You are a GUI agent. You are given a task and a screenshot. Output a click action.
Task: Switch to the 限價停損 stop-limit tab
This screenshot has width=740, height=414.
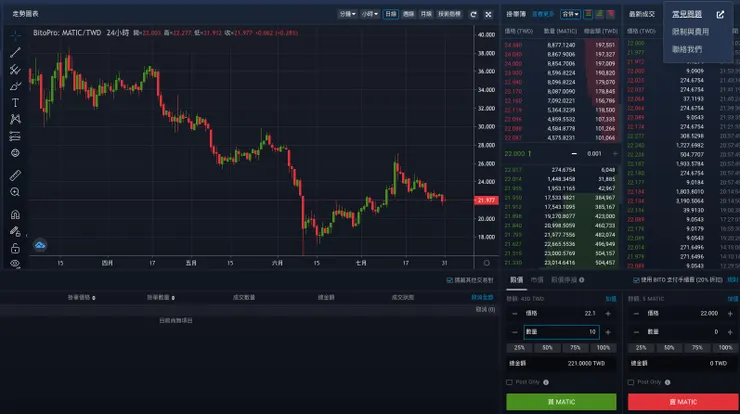pyautogui.click(x=564, y=280)
